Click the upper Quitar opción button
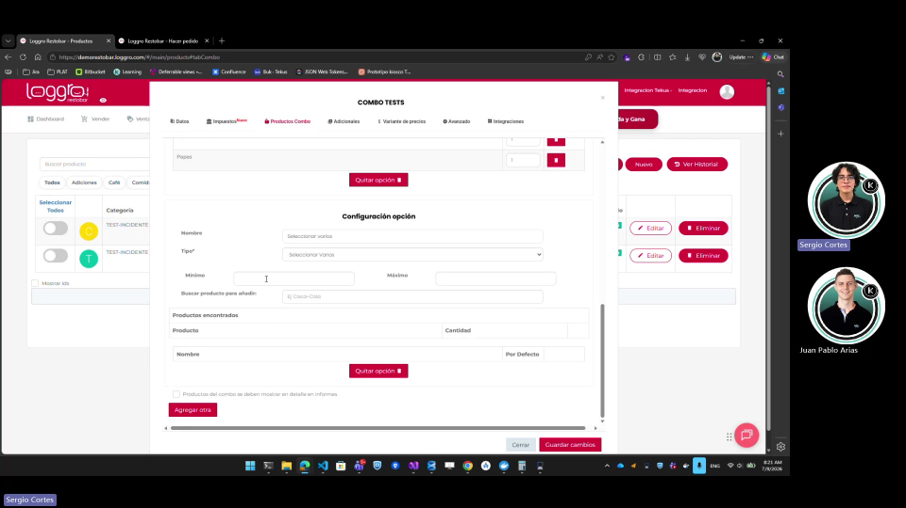906x508 pixels. coord(378,180)
